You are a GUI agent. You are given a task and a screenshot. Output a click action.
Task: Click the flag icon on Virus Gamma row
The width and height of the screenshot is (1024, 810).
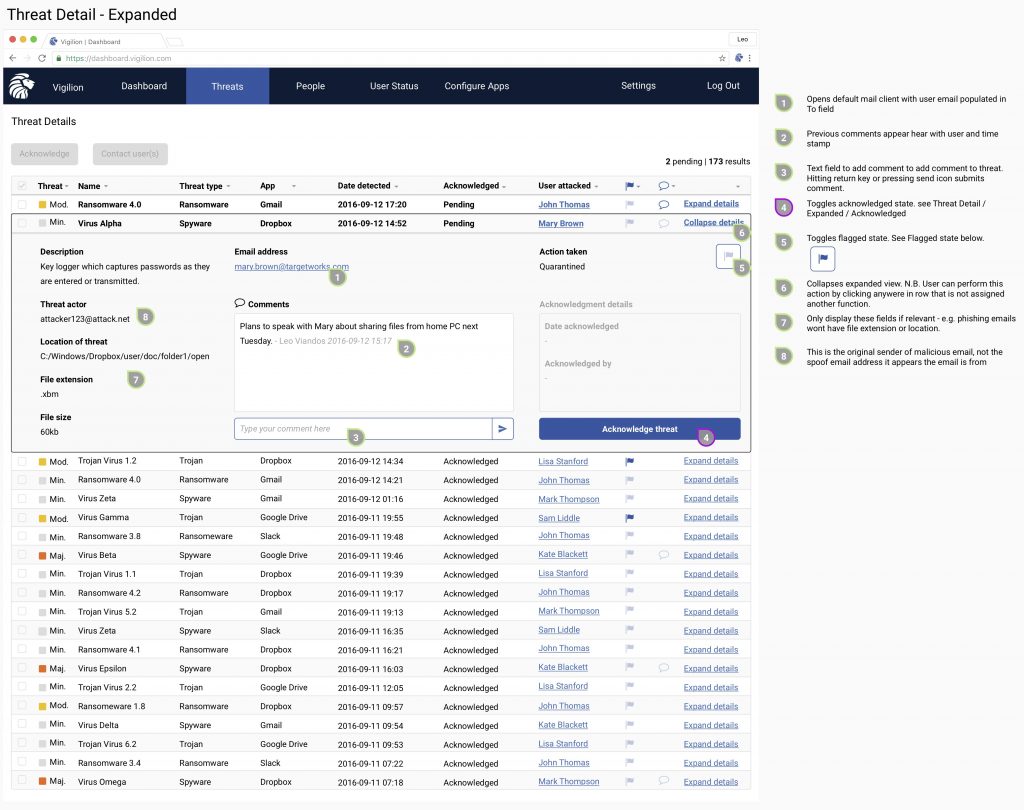[x=630, y=518]
